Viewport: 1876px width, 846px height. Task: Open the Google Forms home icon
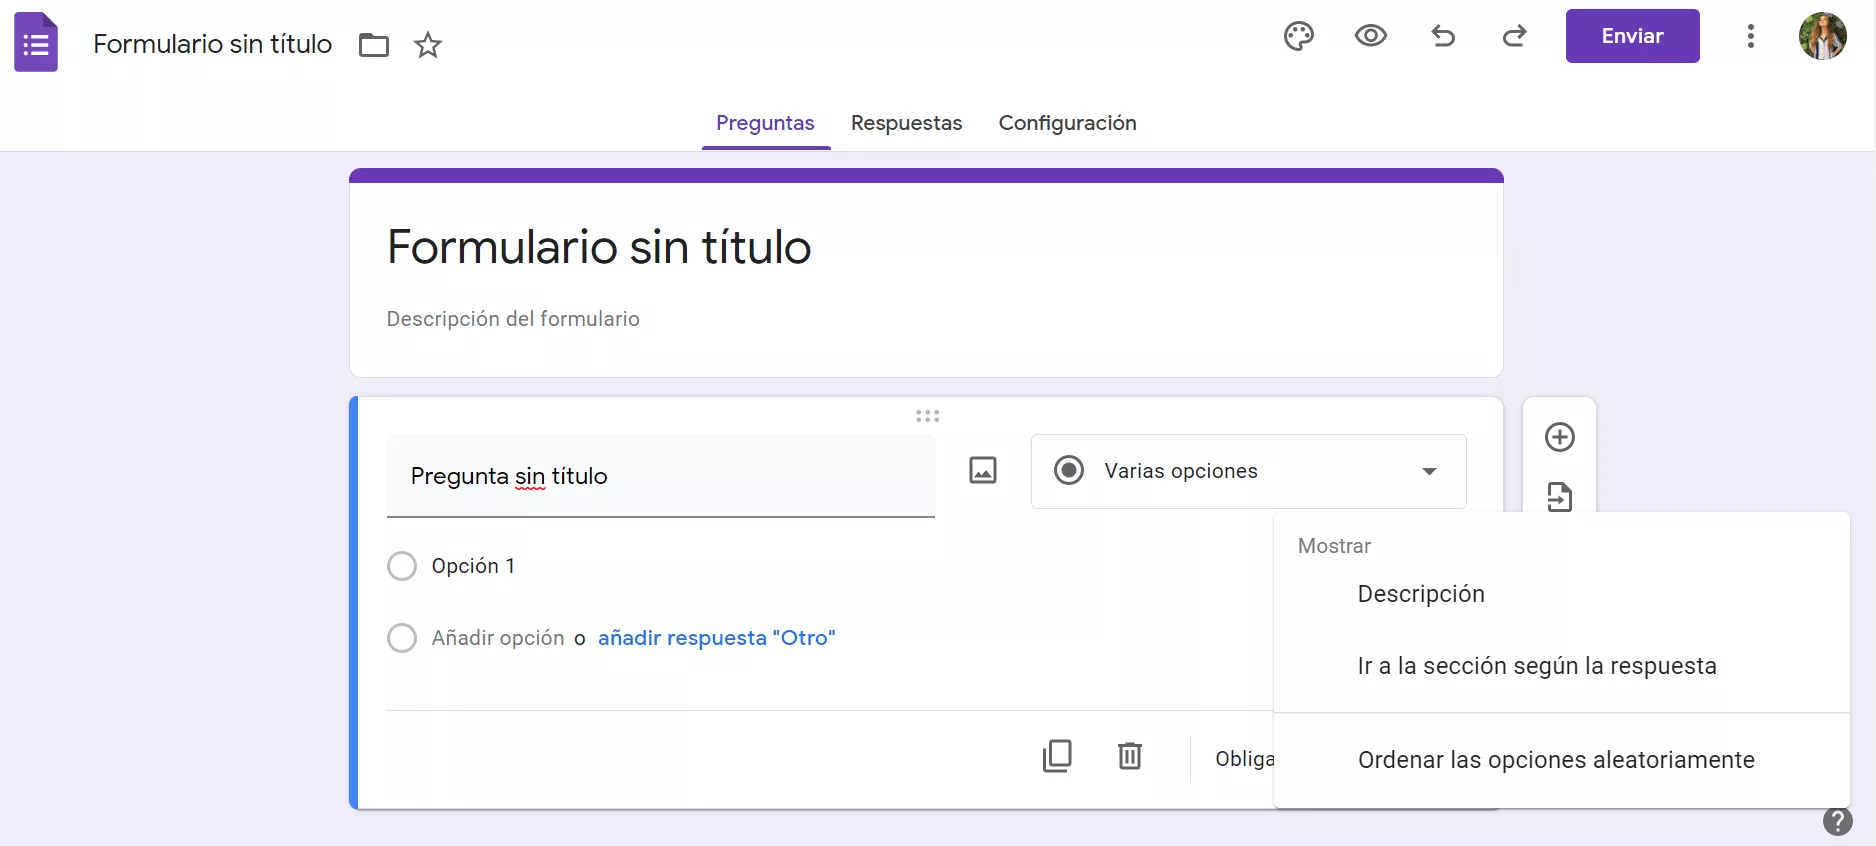click(36, 42)
